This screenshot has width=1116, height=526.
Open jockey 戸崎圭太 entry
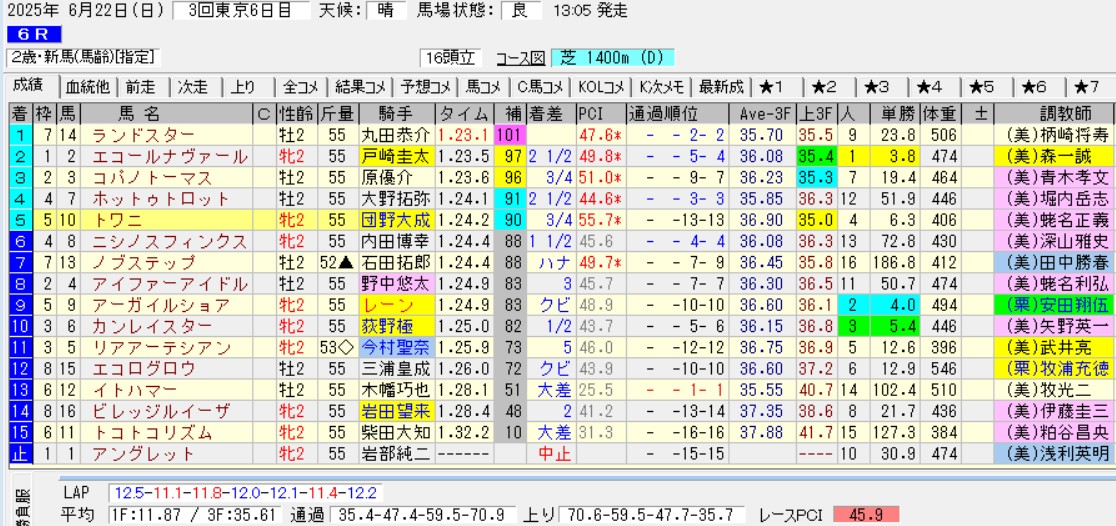point(396,156)
